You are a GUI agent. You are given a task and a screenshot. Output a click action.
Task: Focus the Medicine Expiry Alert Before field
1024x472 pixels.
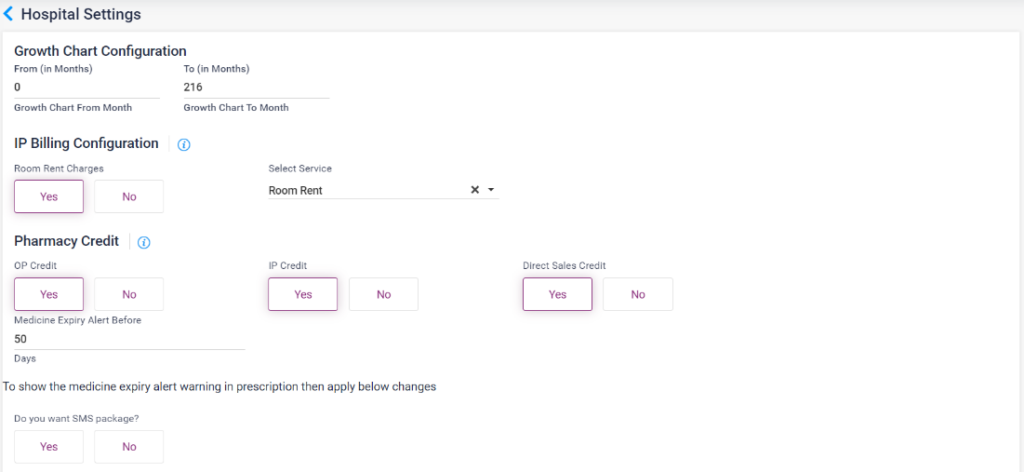point(129,339)
